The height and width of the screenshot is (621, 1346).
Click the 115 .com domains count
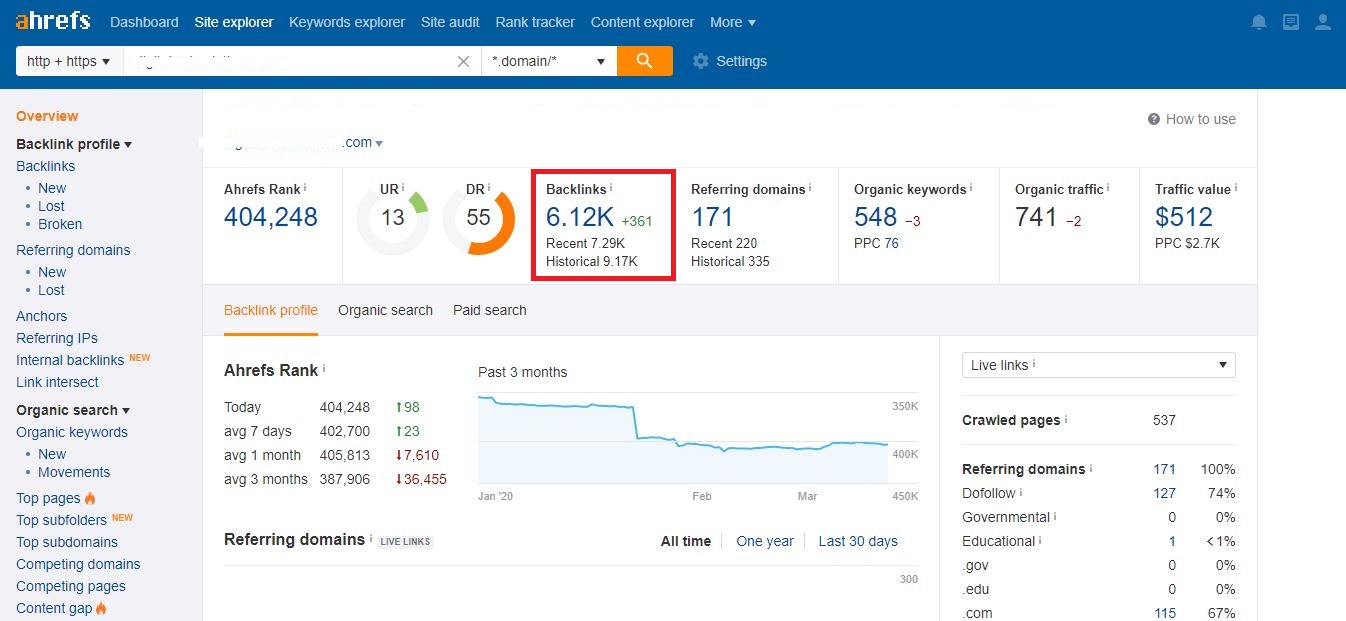click(x=1165, y=613)
